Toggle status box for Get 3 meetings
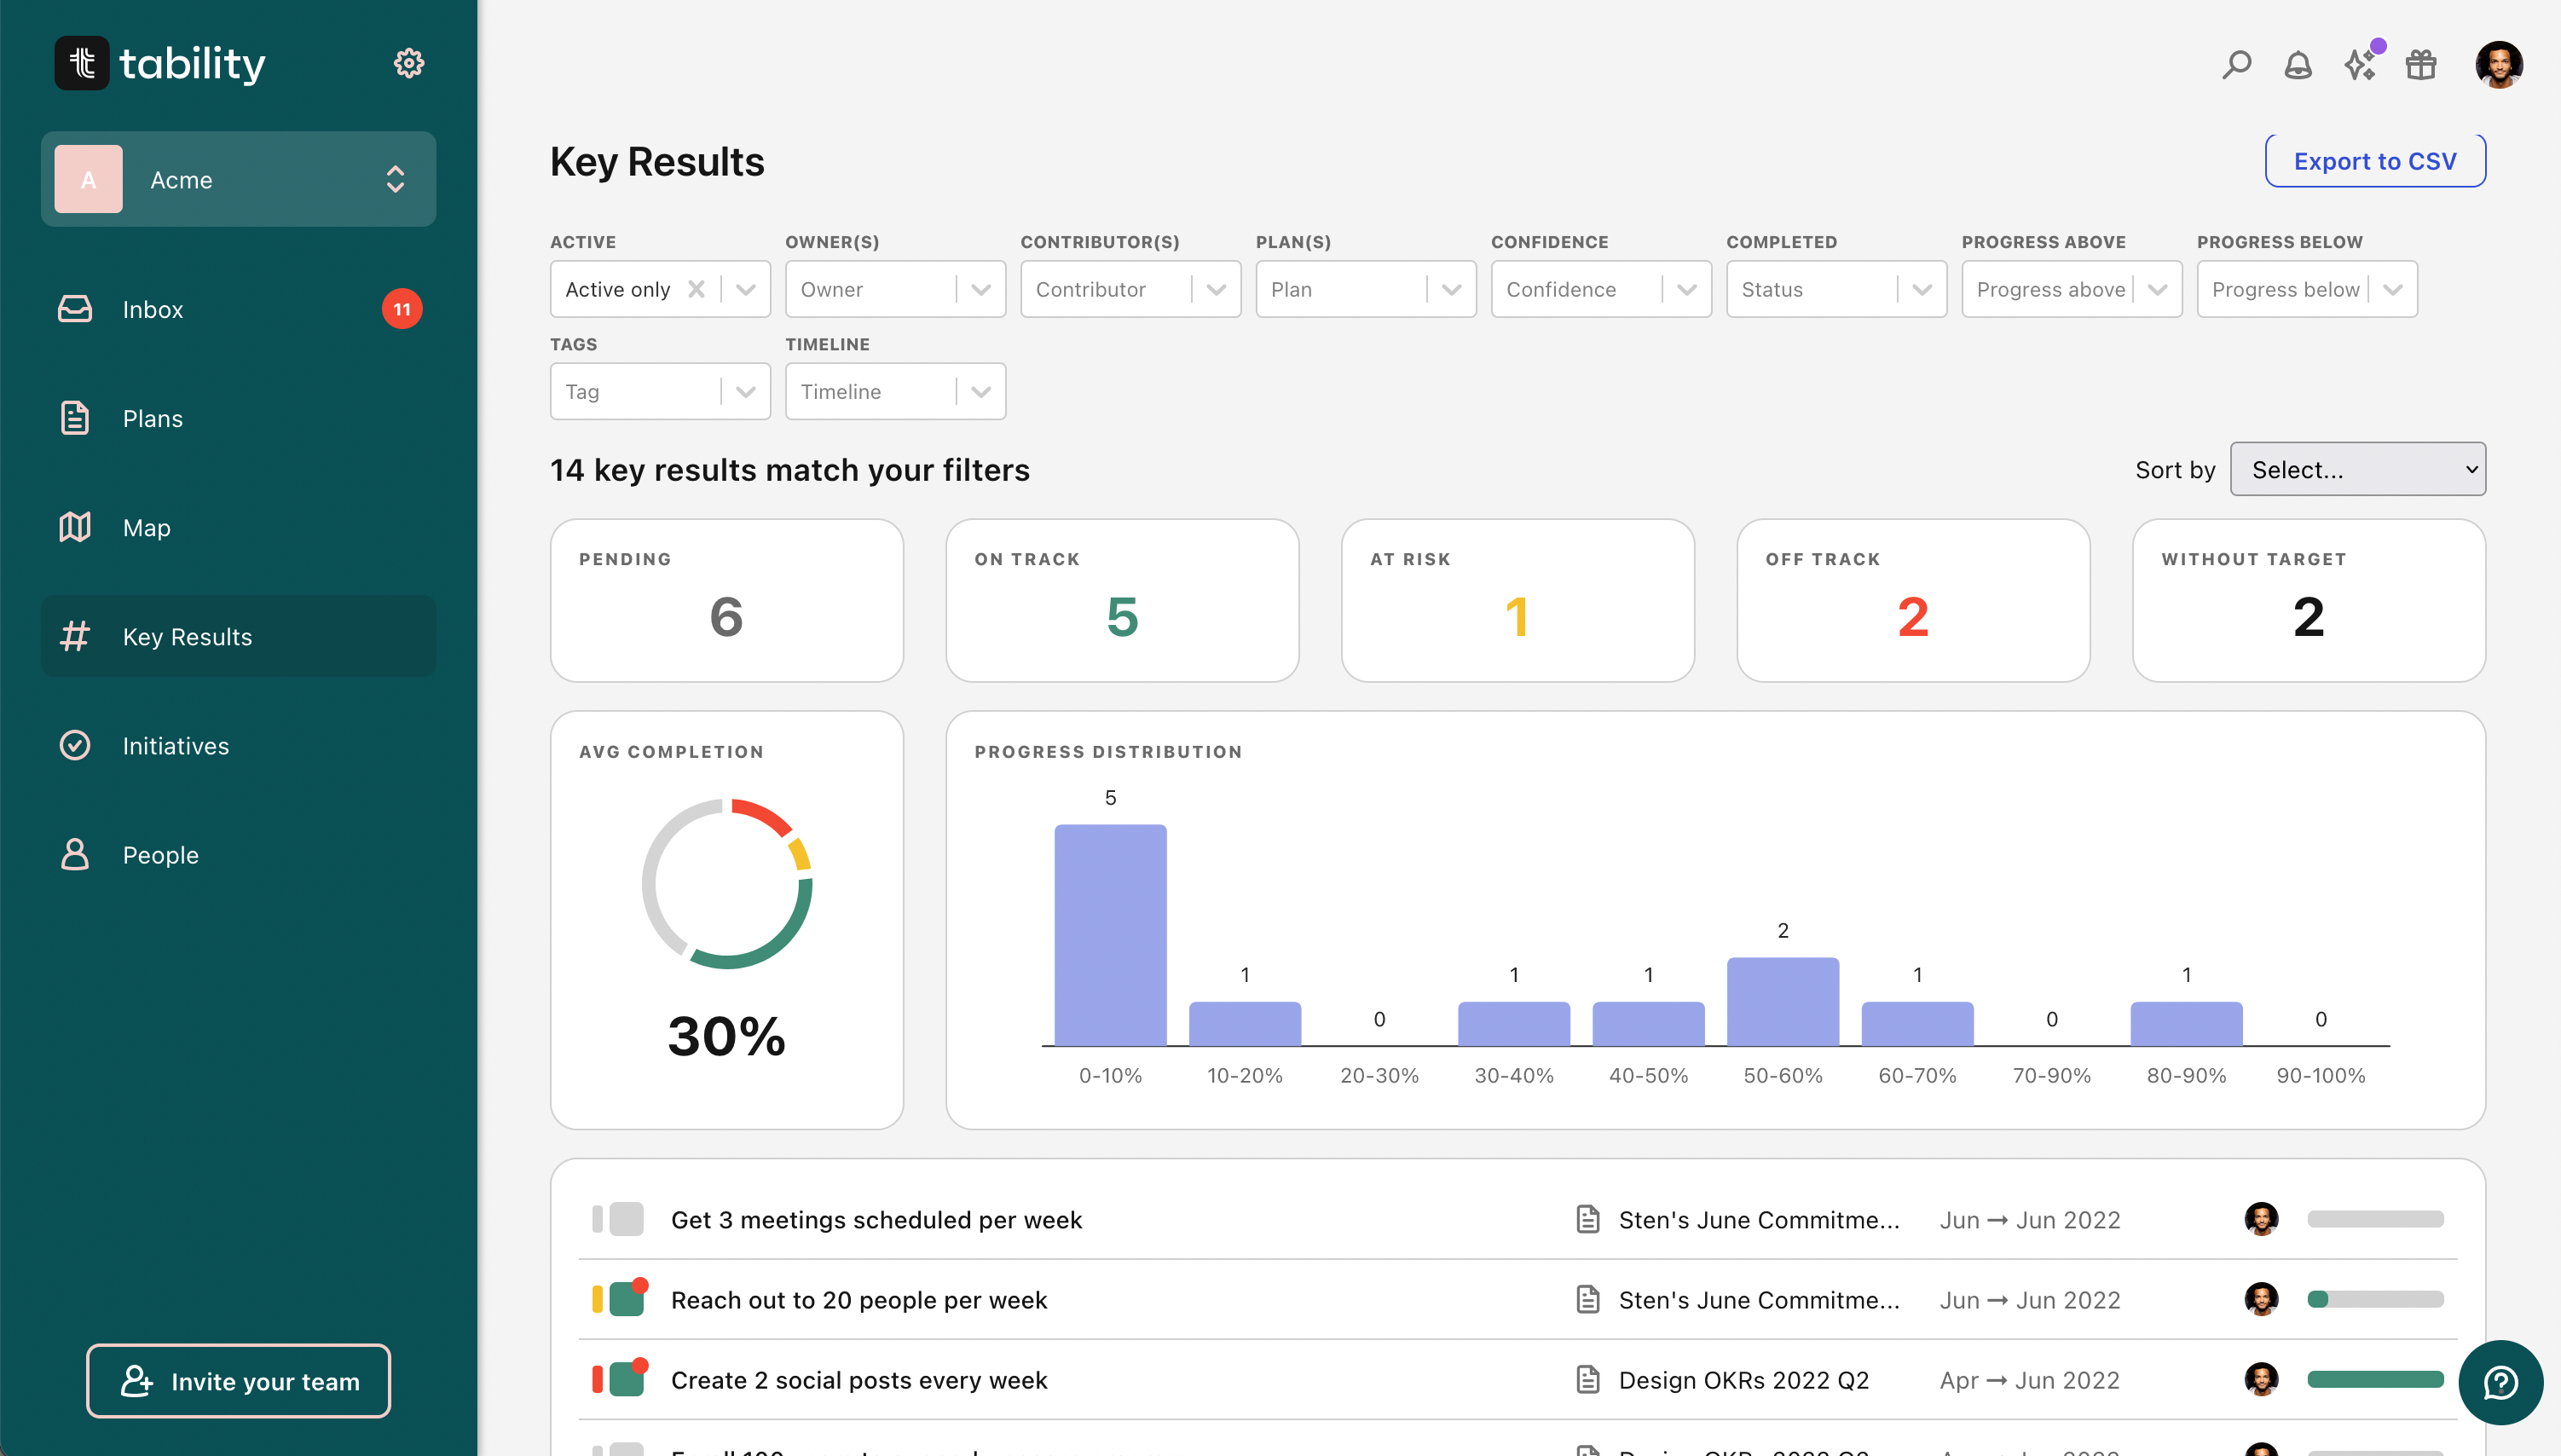2561x1456 pixels. click(x=626, y=1219)
